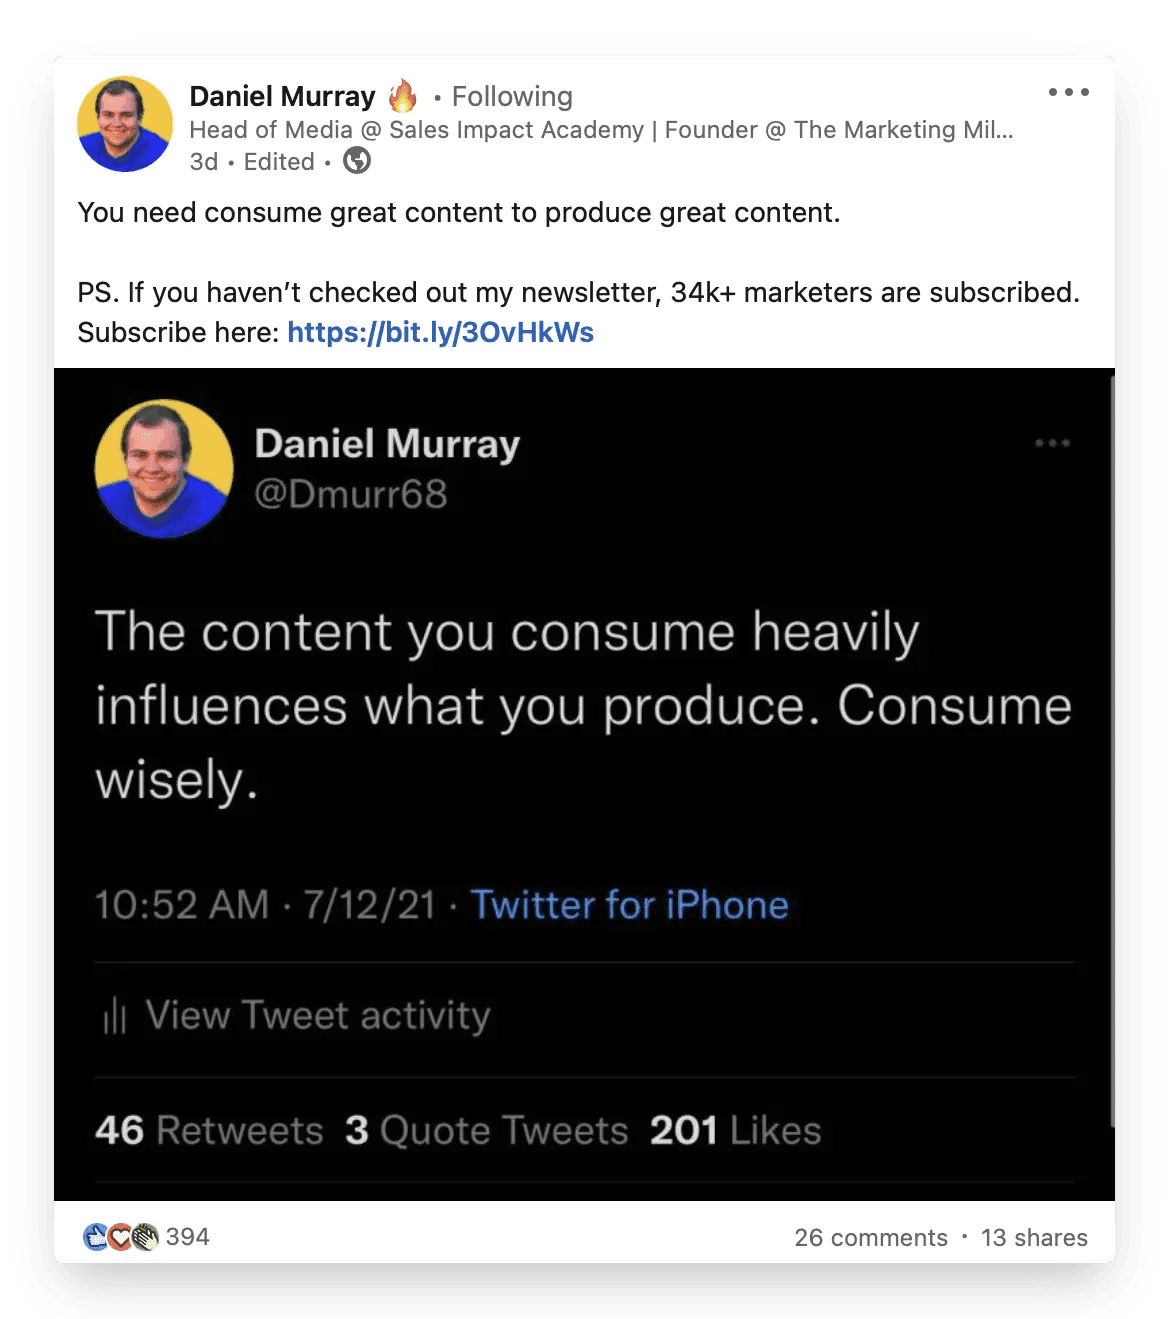Click the like reaction icon near 394
The height and width of the screenshot is (1319, 1169).
click(96, 1237)
